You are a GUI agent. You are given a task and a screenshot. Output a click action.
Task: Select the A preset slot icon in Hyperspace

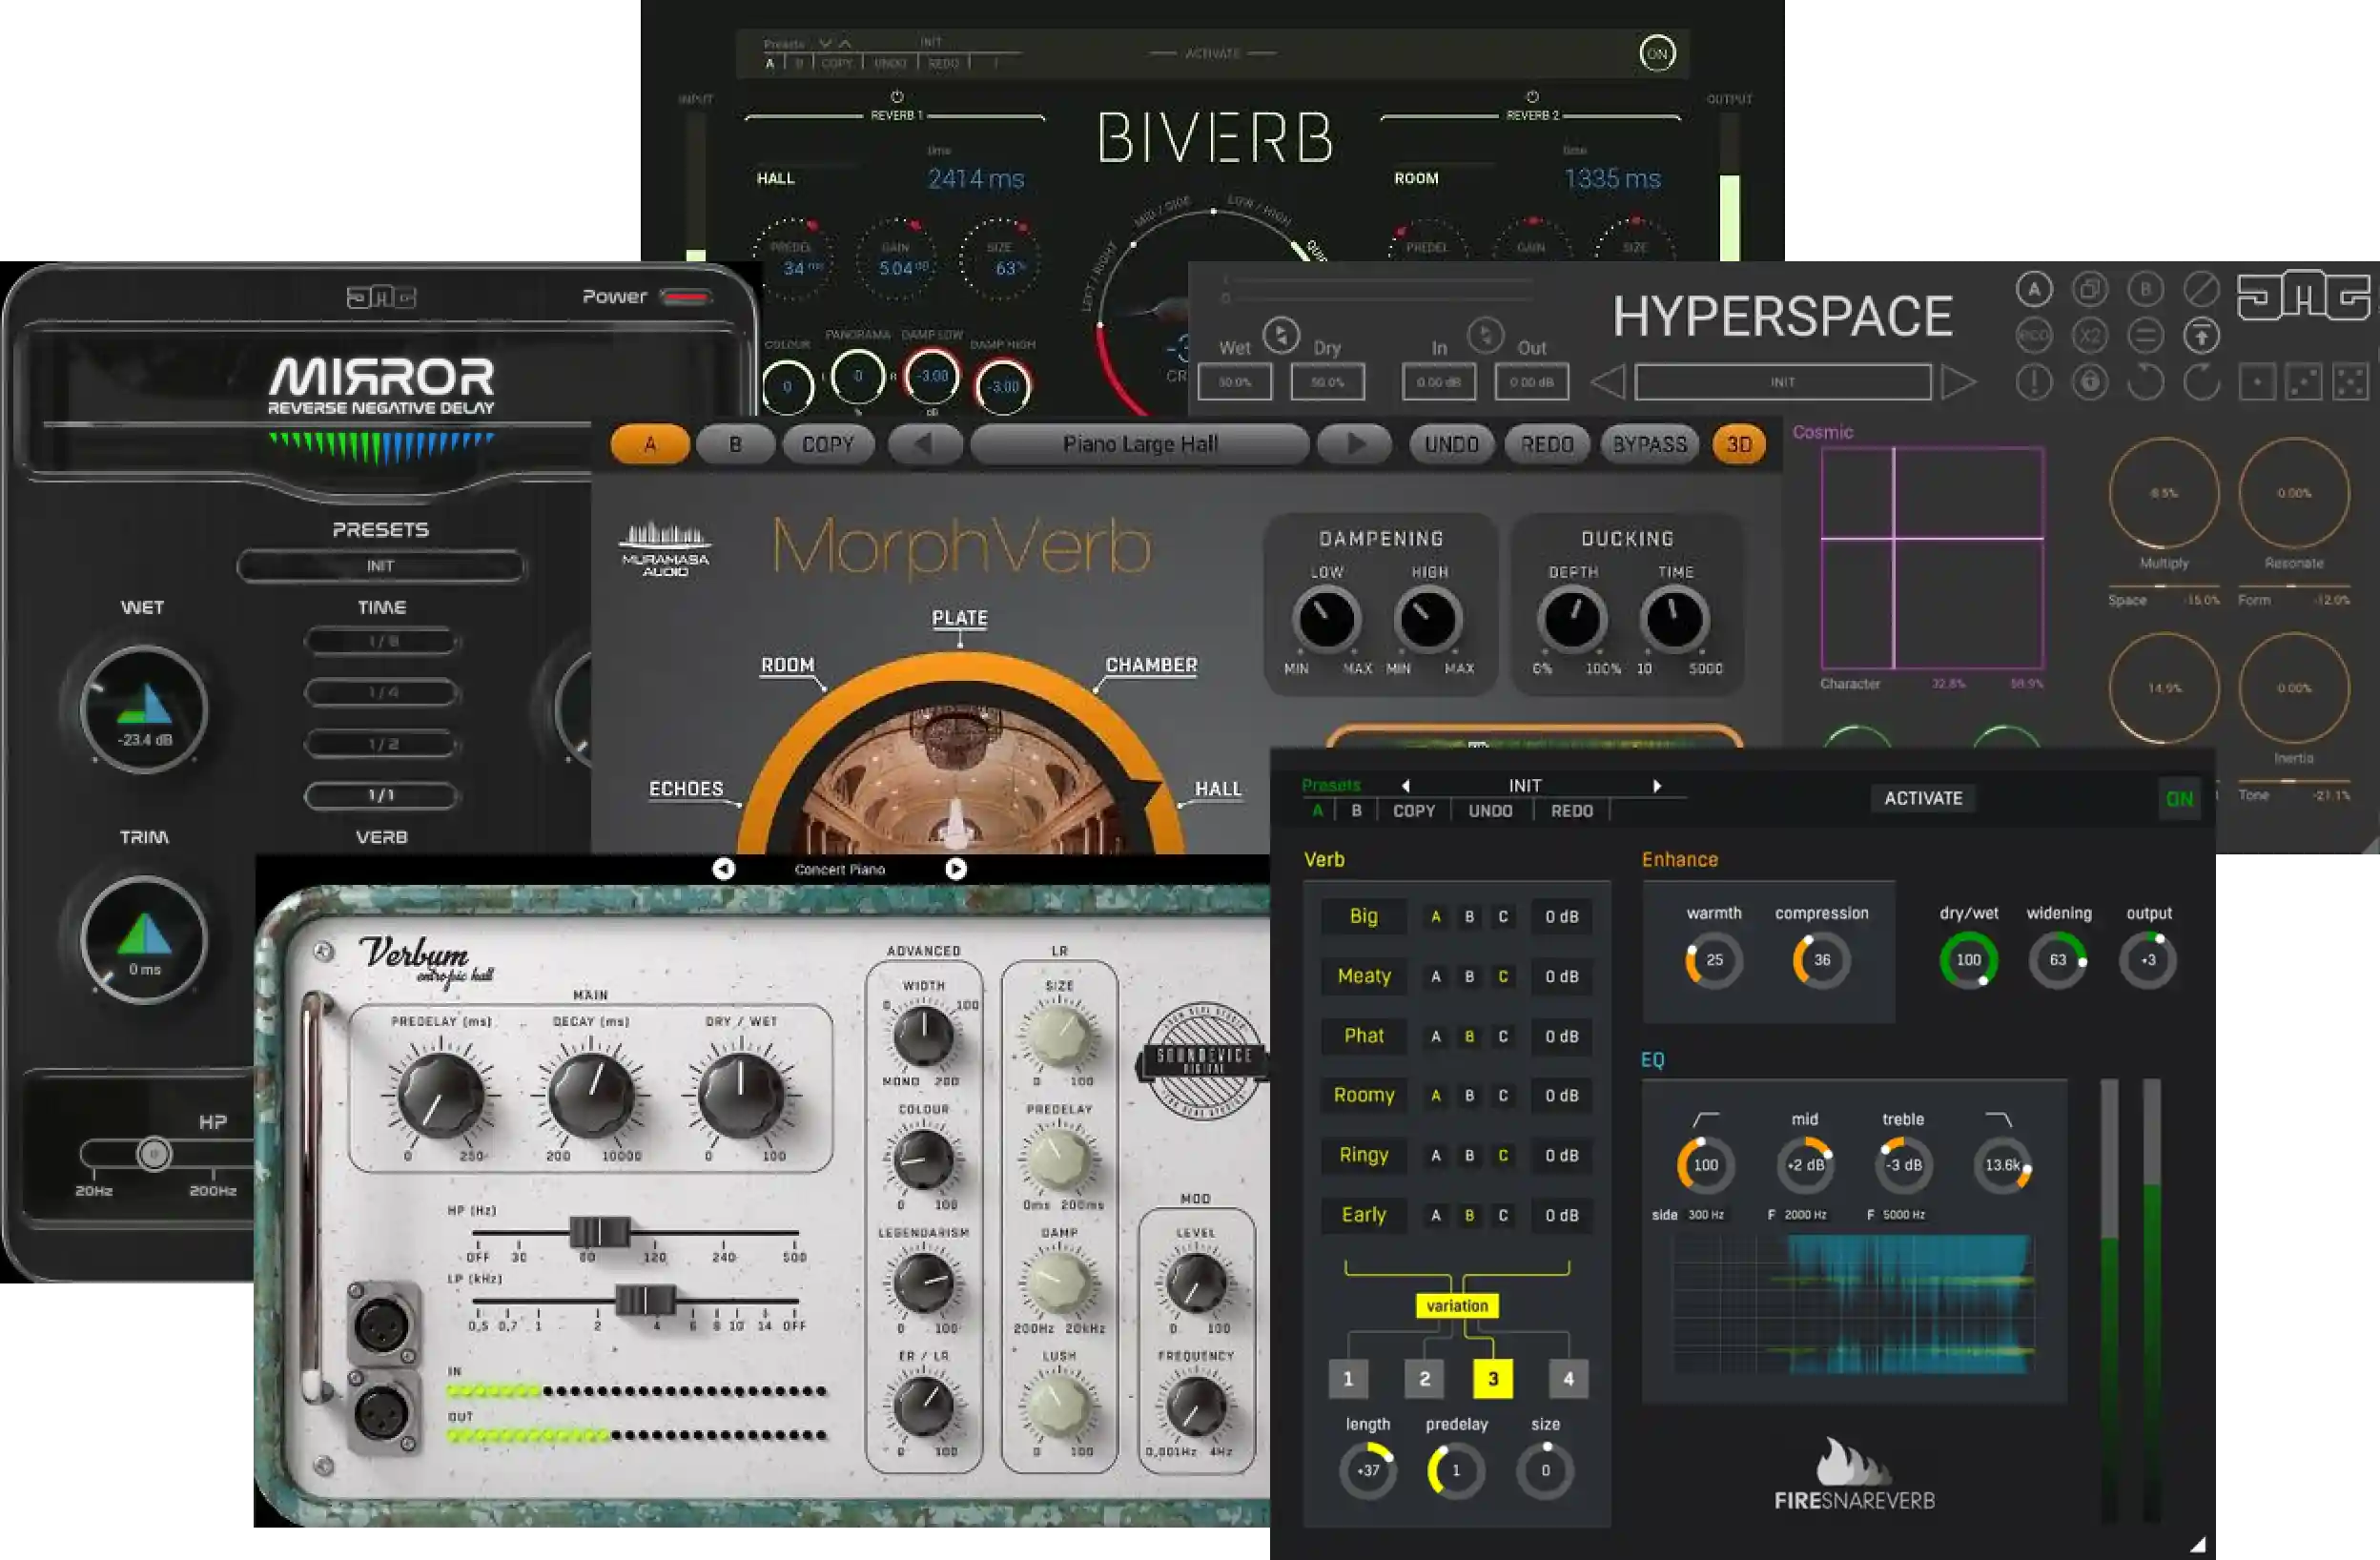[2034, 290]
